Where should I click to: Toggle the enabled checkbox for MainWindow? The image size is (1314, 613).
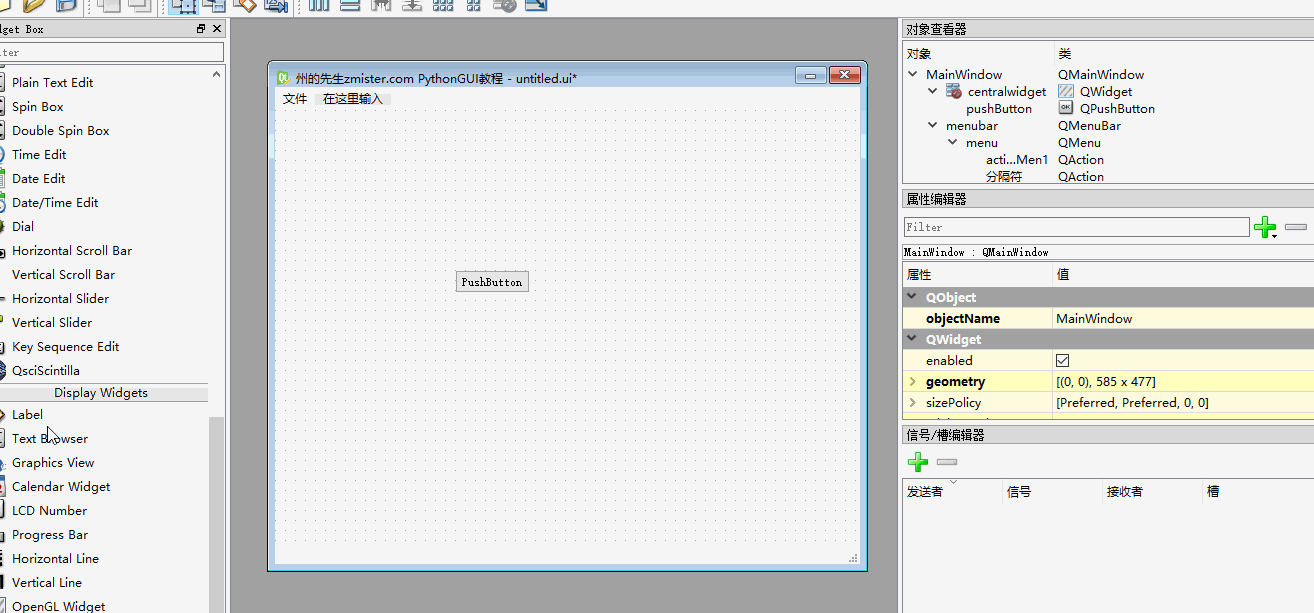(x=1062, y=360)
